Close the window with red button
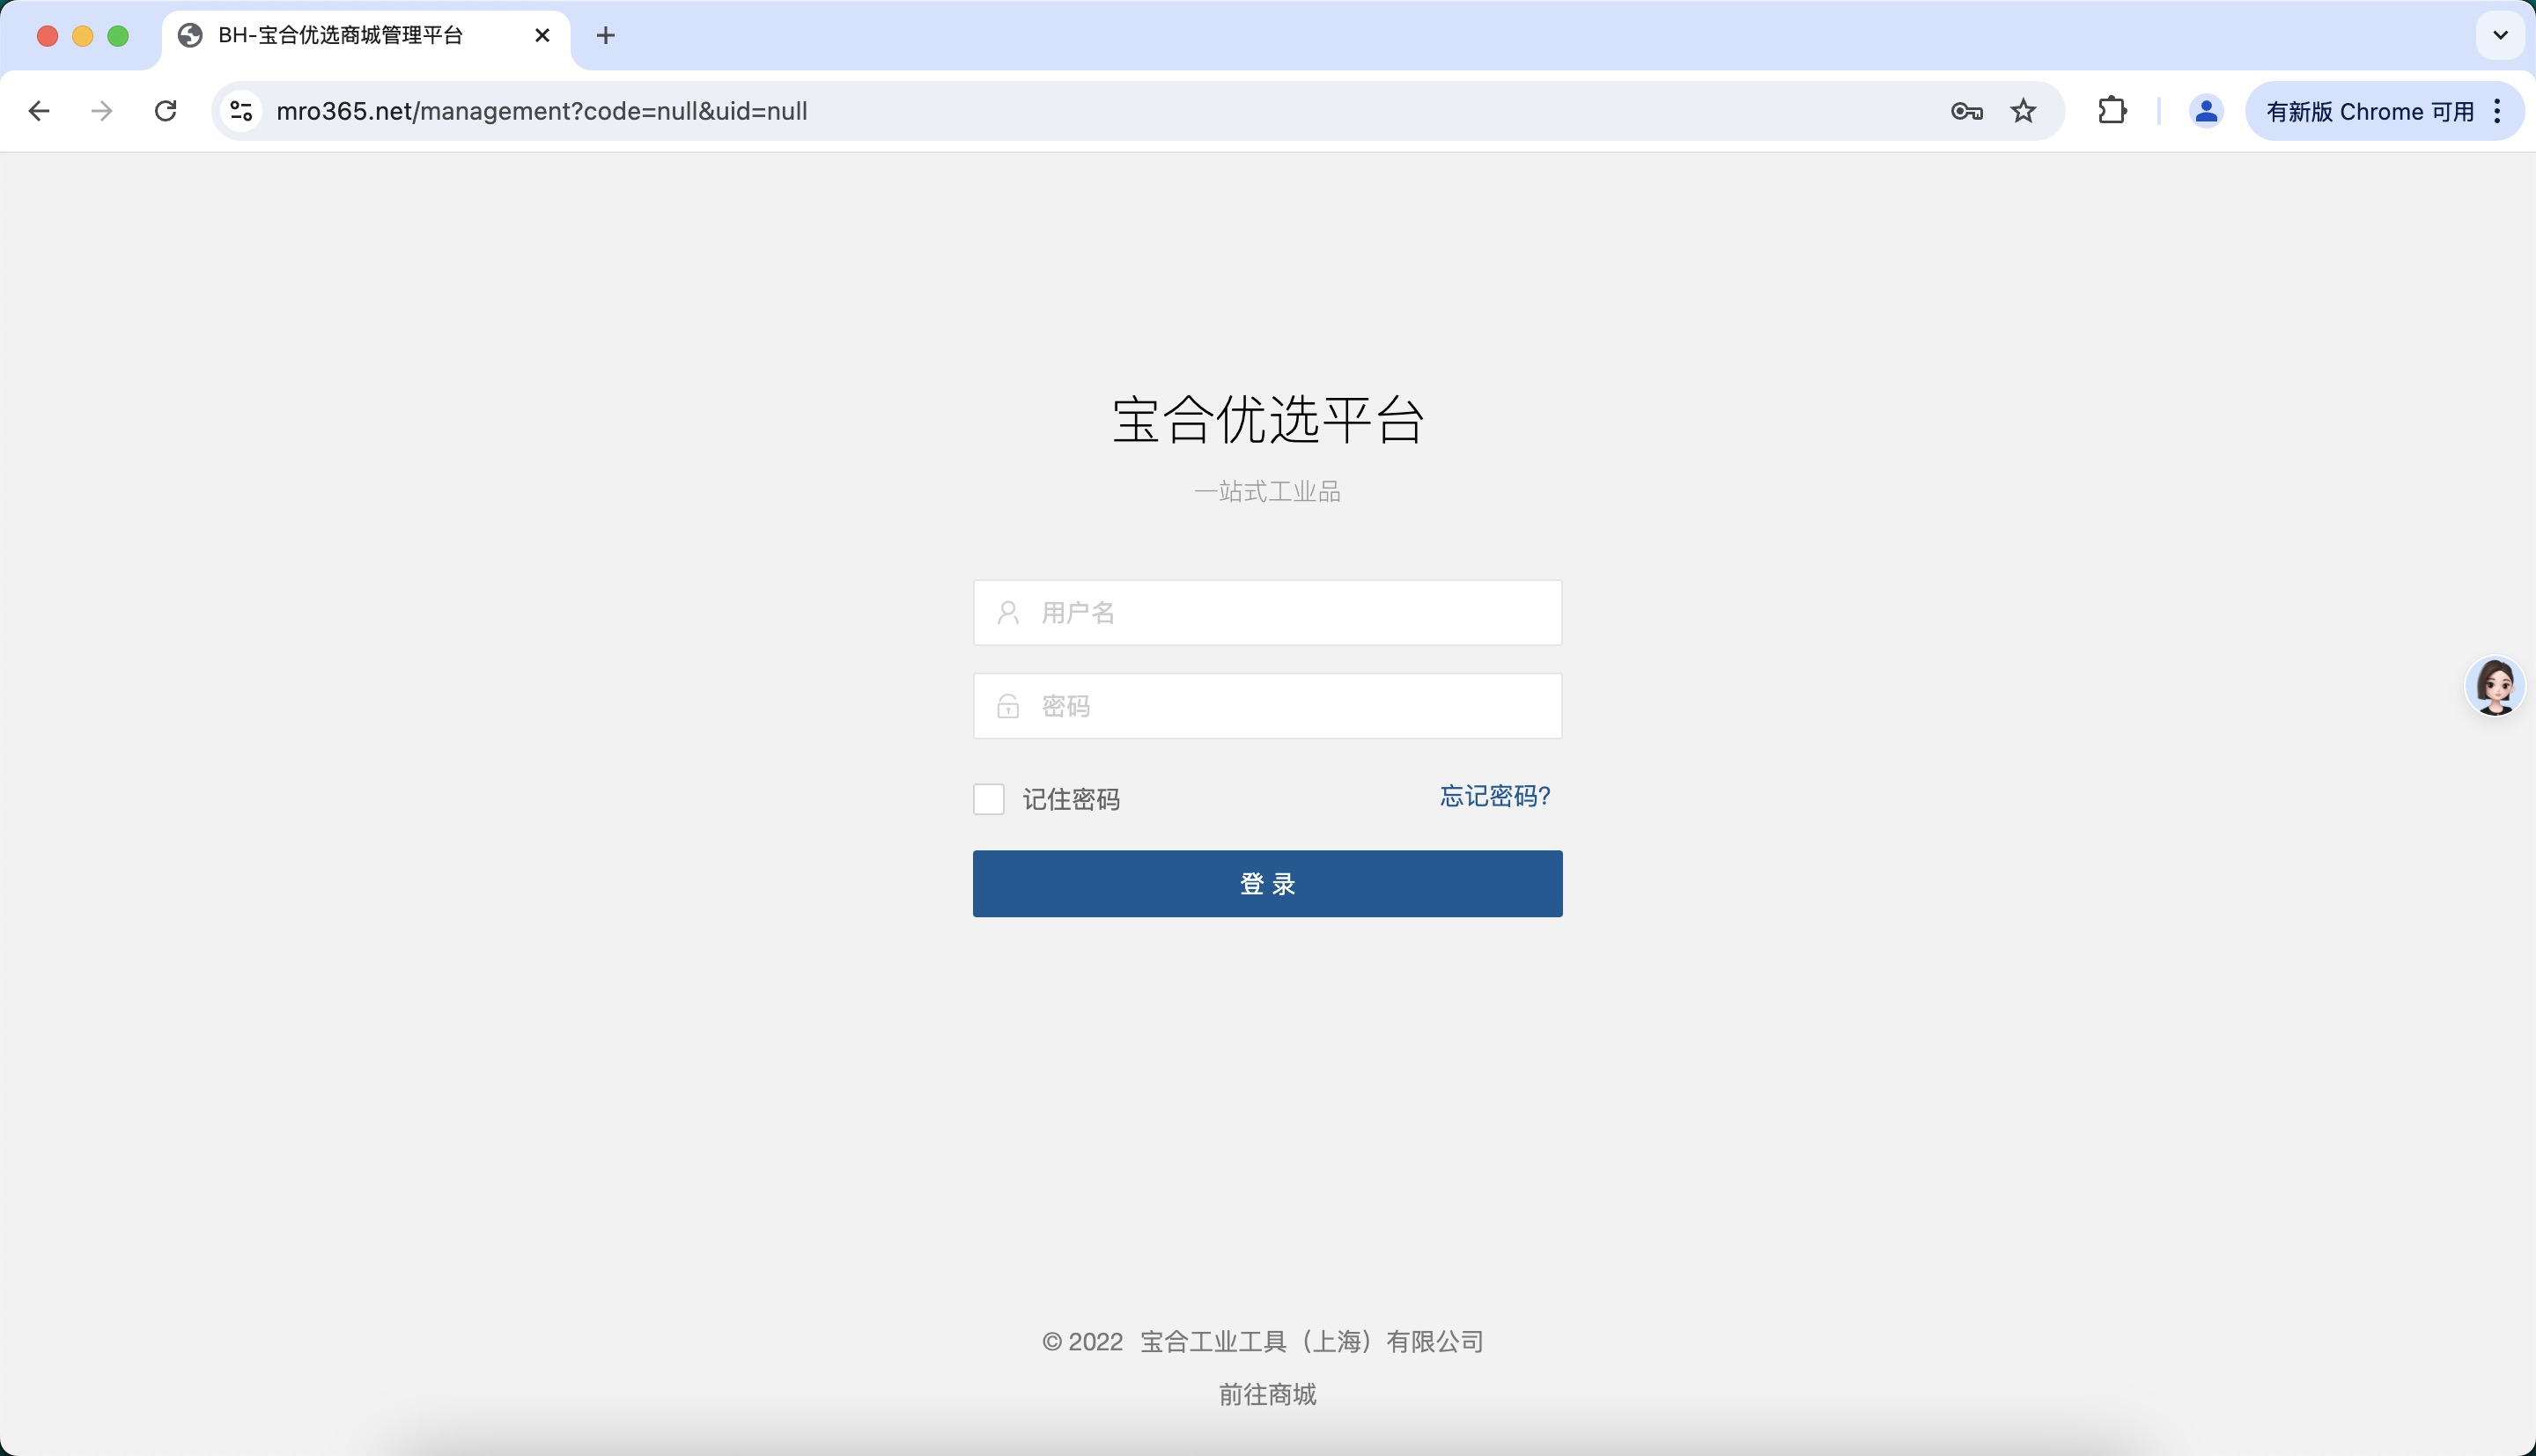Screen dimensions: 2536x1456 [47, 36]
